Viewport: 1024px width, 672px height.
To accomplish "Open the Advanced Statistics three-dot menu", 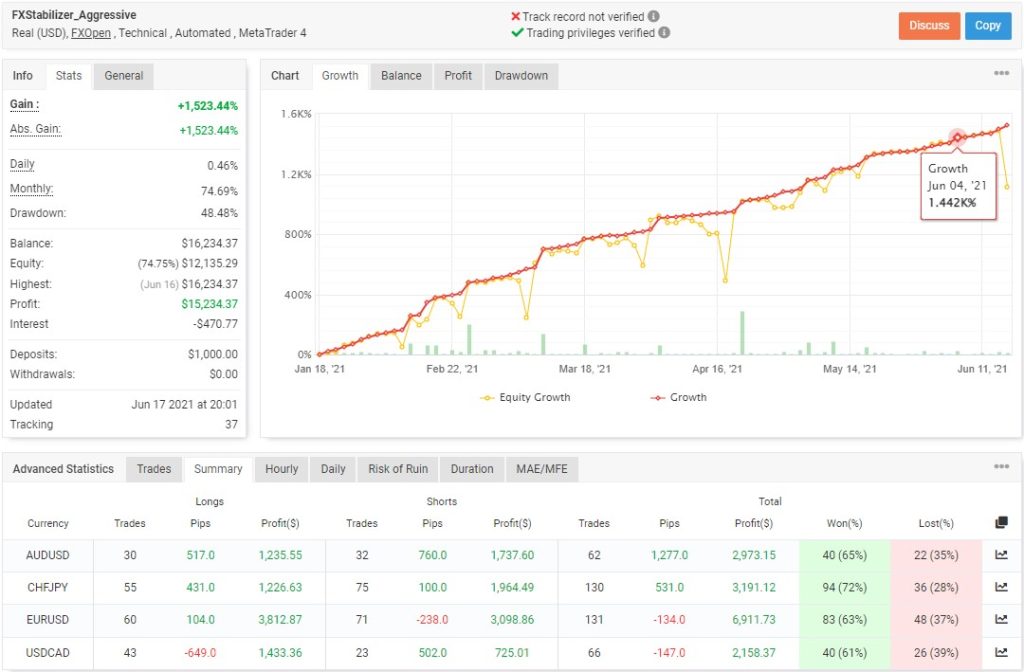I will tap(1001, 466).
